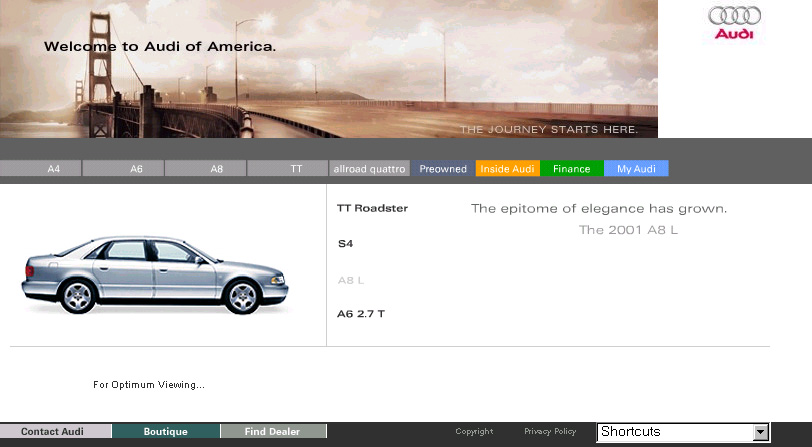Screen dimensions: 812x447
Task: Click 'THE JOURNEY STARTS HERE.' banner text
Action: [549, 129]
